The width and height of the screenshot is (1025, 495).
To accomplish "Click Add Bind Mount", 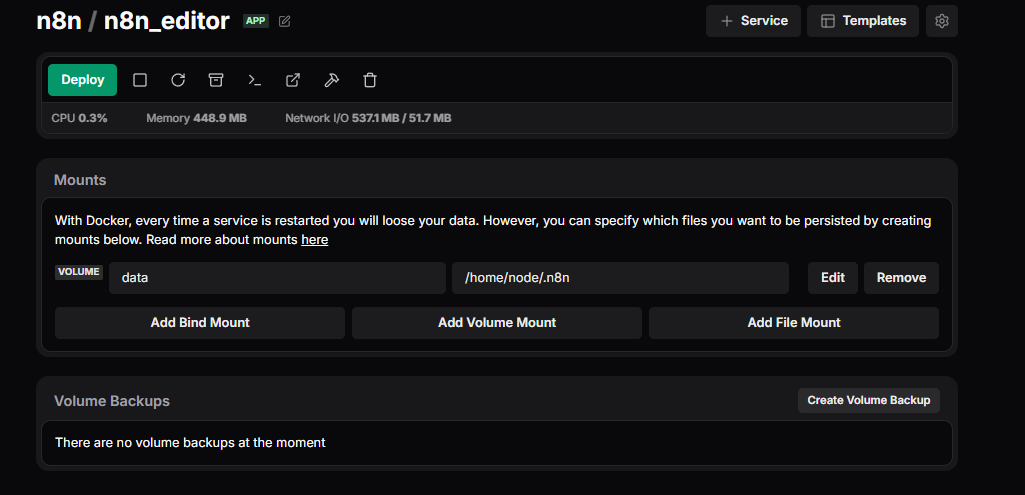I will click(x=200, y=323).
